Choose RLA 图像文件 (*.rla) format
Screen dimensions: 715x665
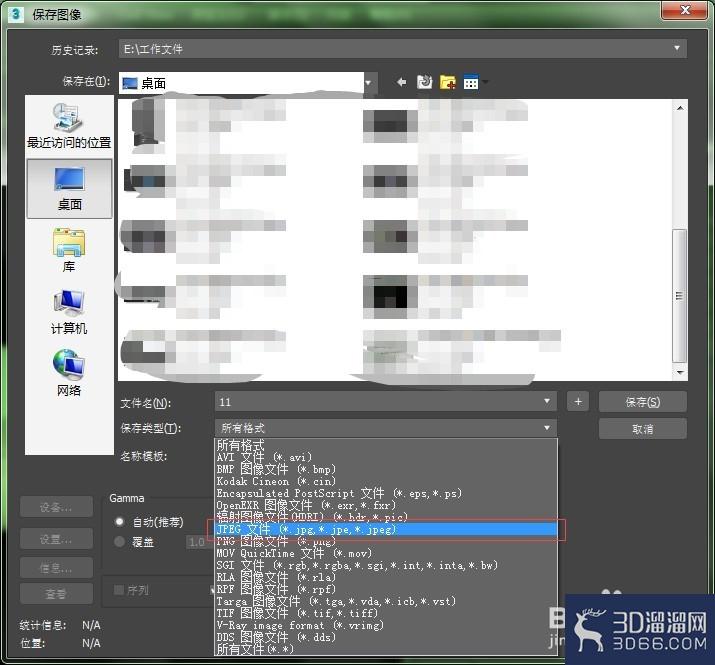tap(386, 577)
